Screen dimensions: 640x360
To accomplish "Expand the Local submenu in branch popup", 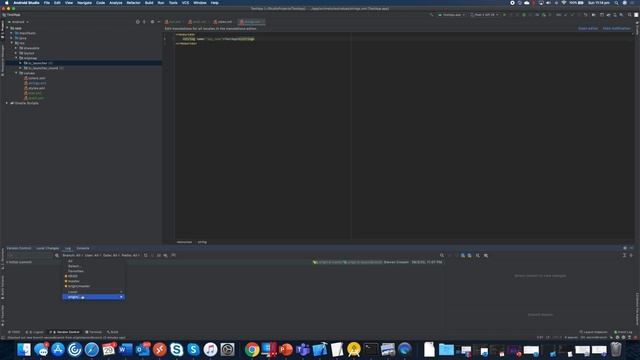I will (x=93, y=292).
